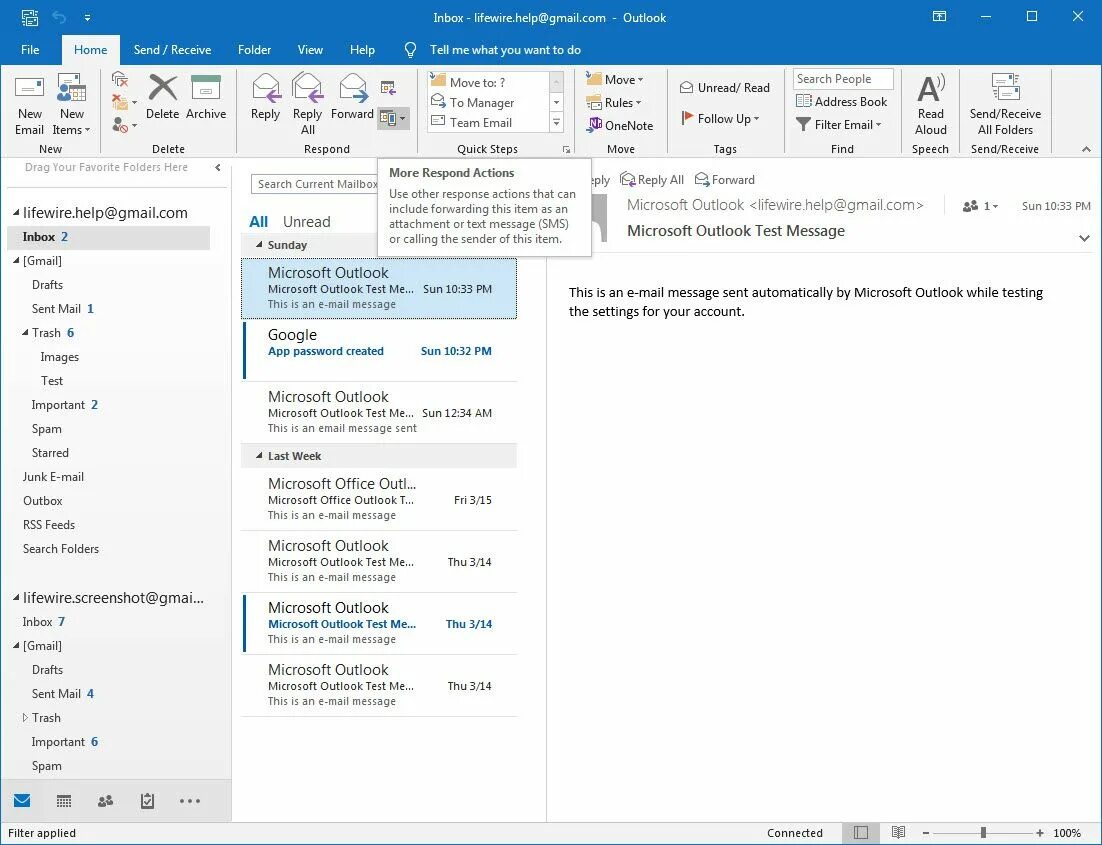Open the Google App password email
The width and height of the screenshot is (1102, 845).
380,351
